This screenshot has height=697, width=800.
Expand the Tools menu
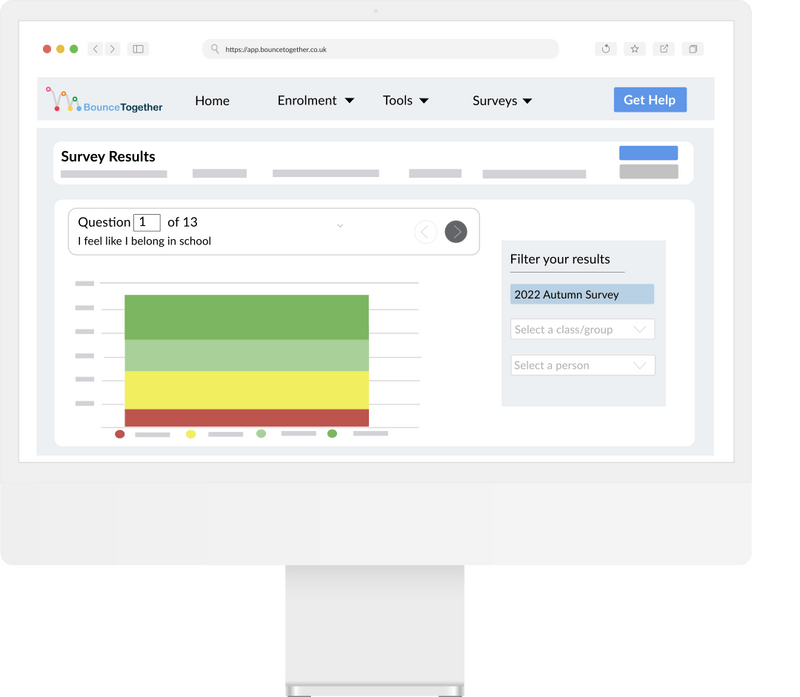[406, 101]
